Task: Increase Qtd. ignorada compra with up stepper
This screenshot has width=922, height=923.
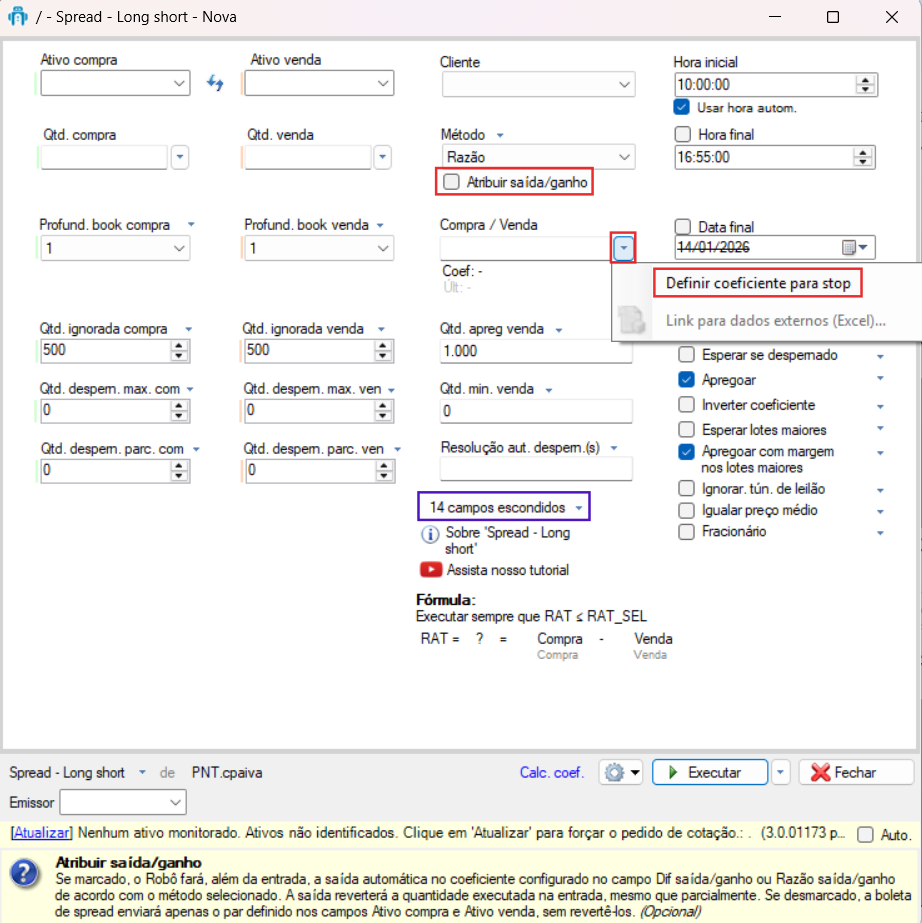Action: [179, 346]
